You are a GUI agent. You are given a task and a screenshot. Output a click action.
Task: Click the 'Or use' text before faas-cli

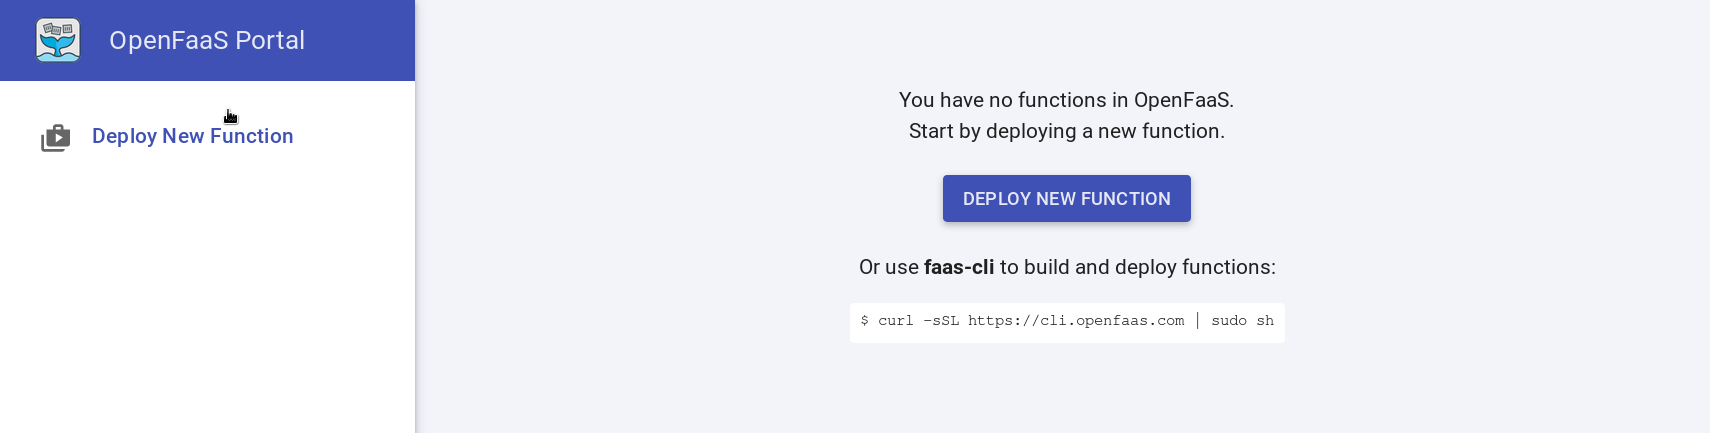click(888, 267)
